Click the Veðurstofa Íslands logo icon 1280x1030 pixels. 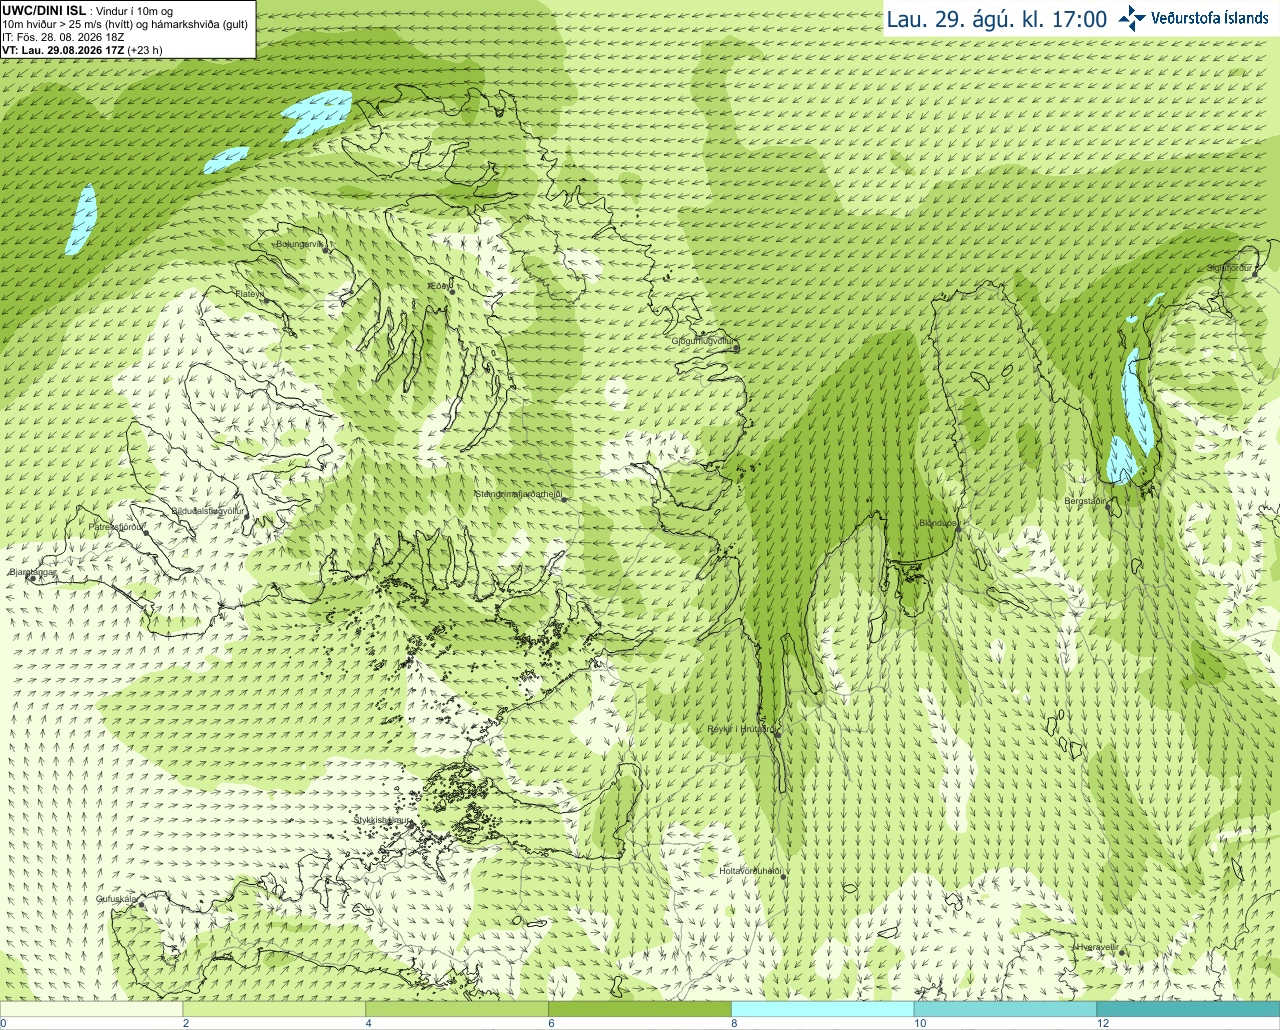(1132, 18)
